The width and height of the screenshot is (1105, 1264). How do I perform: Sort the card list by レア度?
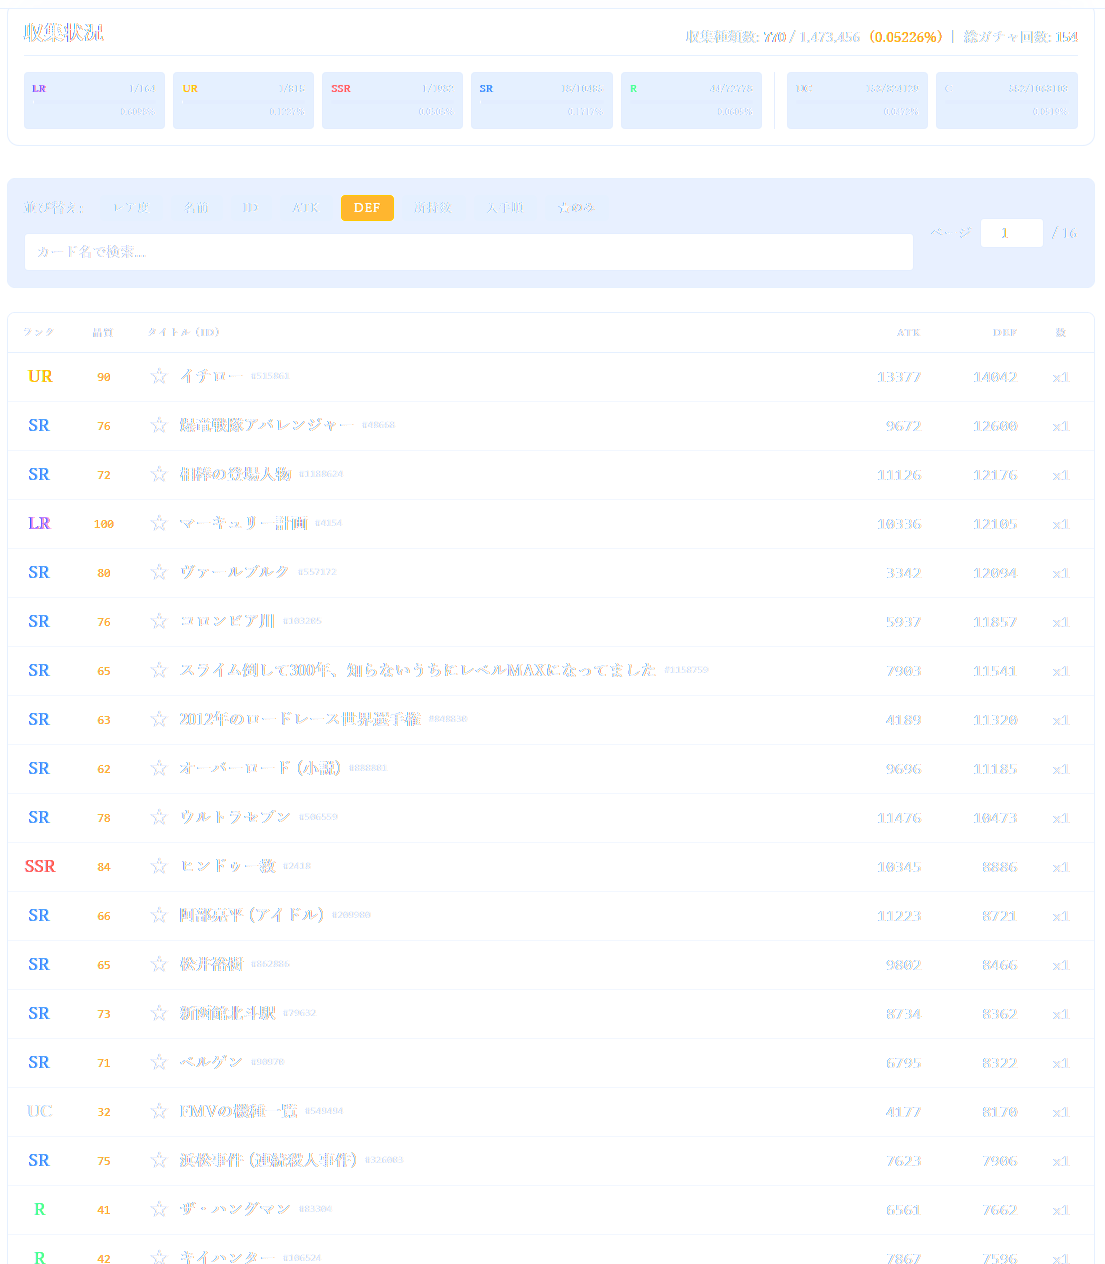(131, 208)
